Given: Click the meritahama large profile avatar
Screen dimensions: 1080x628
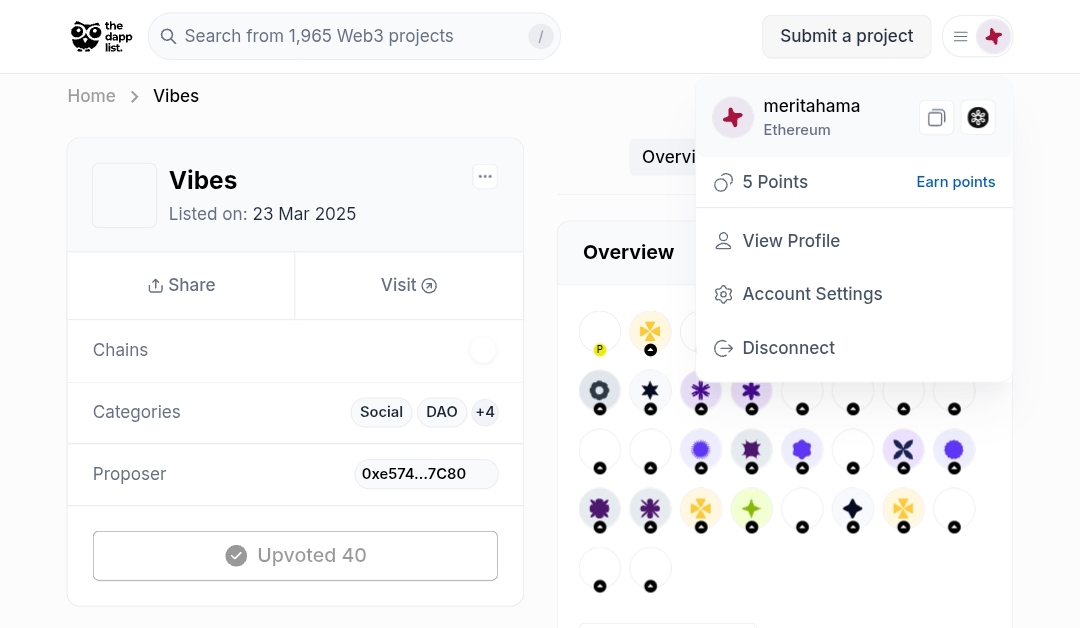Looking at the screenshot, I should point(733,118).
